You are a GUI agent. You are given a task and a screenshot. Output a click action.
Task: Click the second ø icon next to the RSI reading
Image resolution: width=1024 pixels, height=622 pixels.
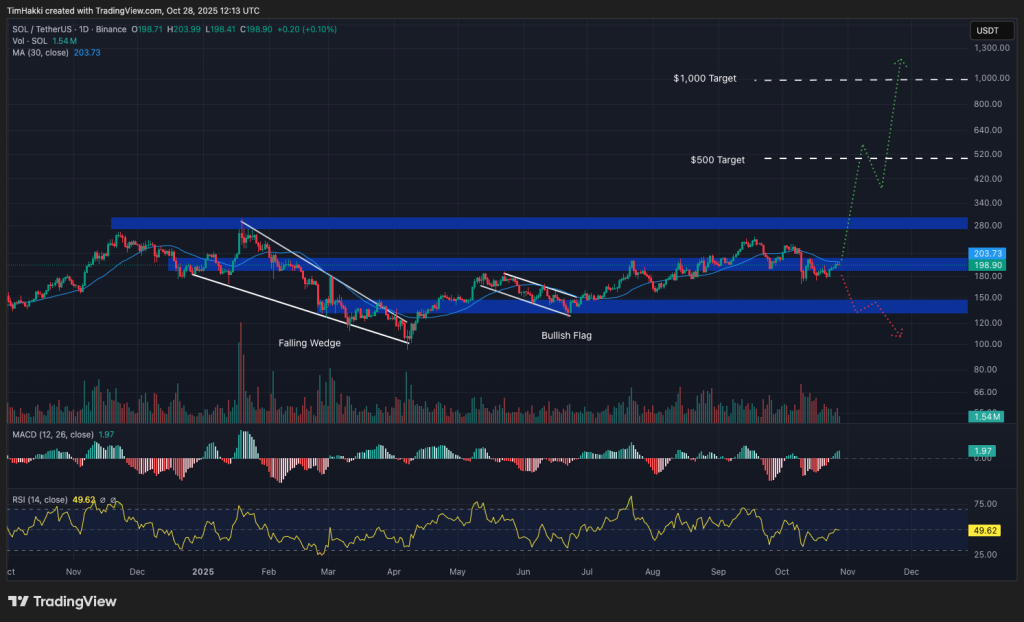(x=113, y=500)
